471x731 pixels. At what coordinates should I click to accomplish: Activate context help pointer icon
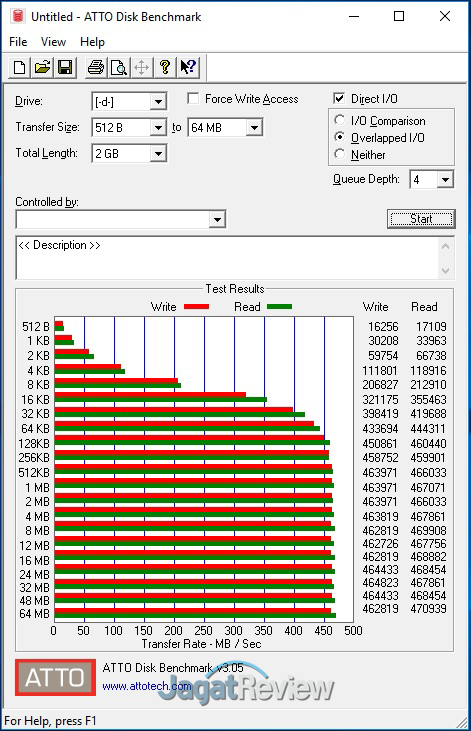point(188,68)
